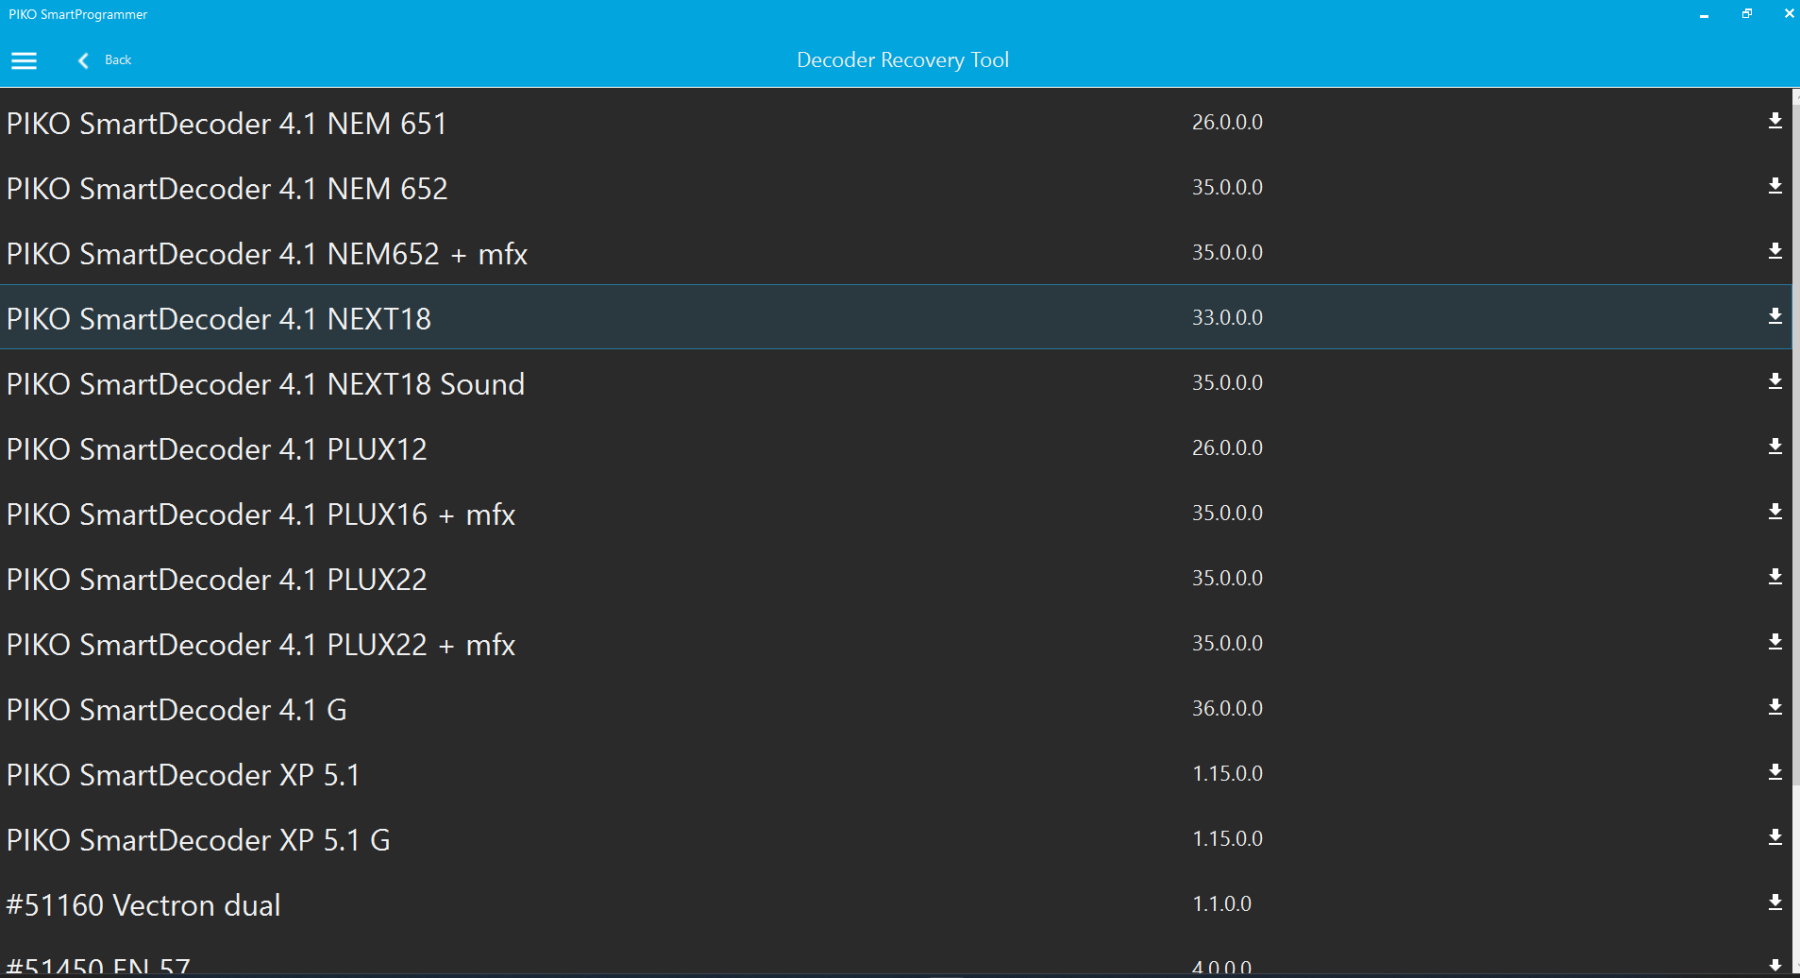The height and width of the screenshot is (978, 1800).
Task: Download firmware for SmartDecoder XP 5.1 G
Action: [x=1775, y=837]
